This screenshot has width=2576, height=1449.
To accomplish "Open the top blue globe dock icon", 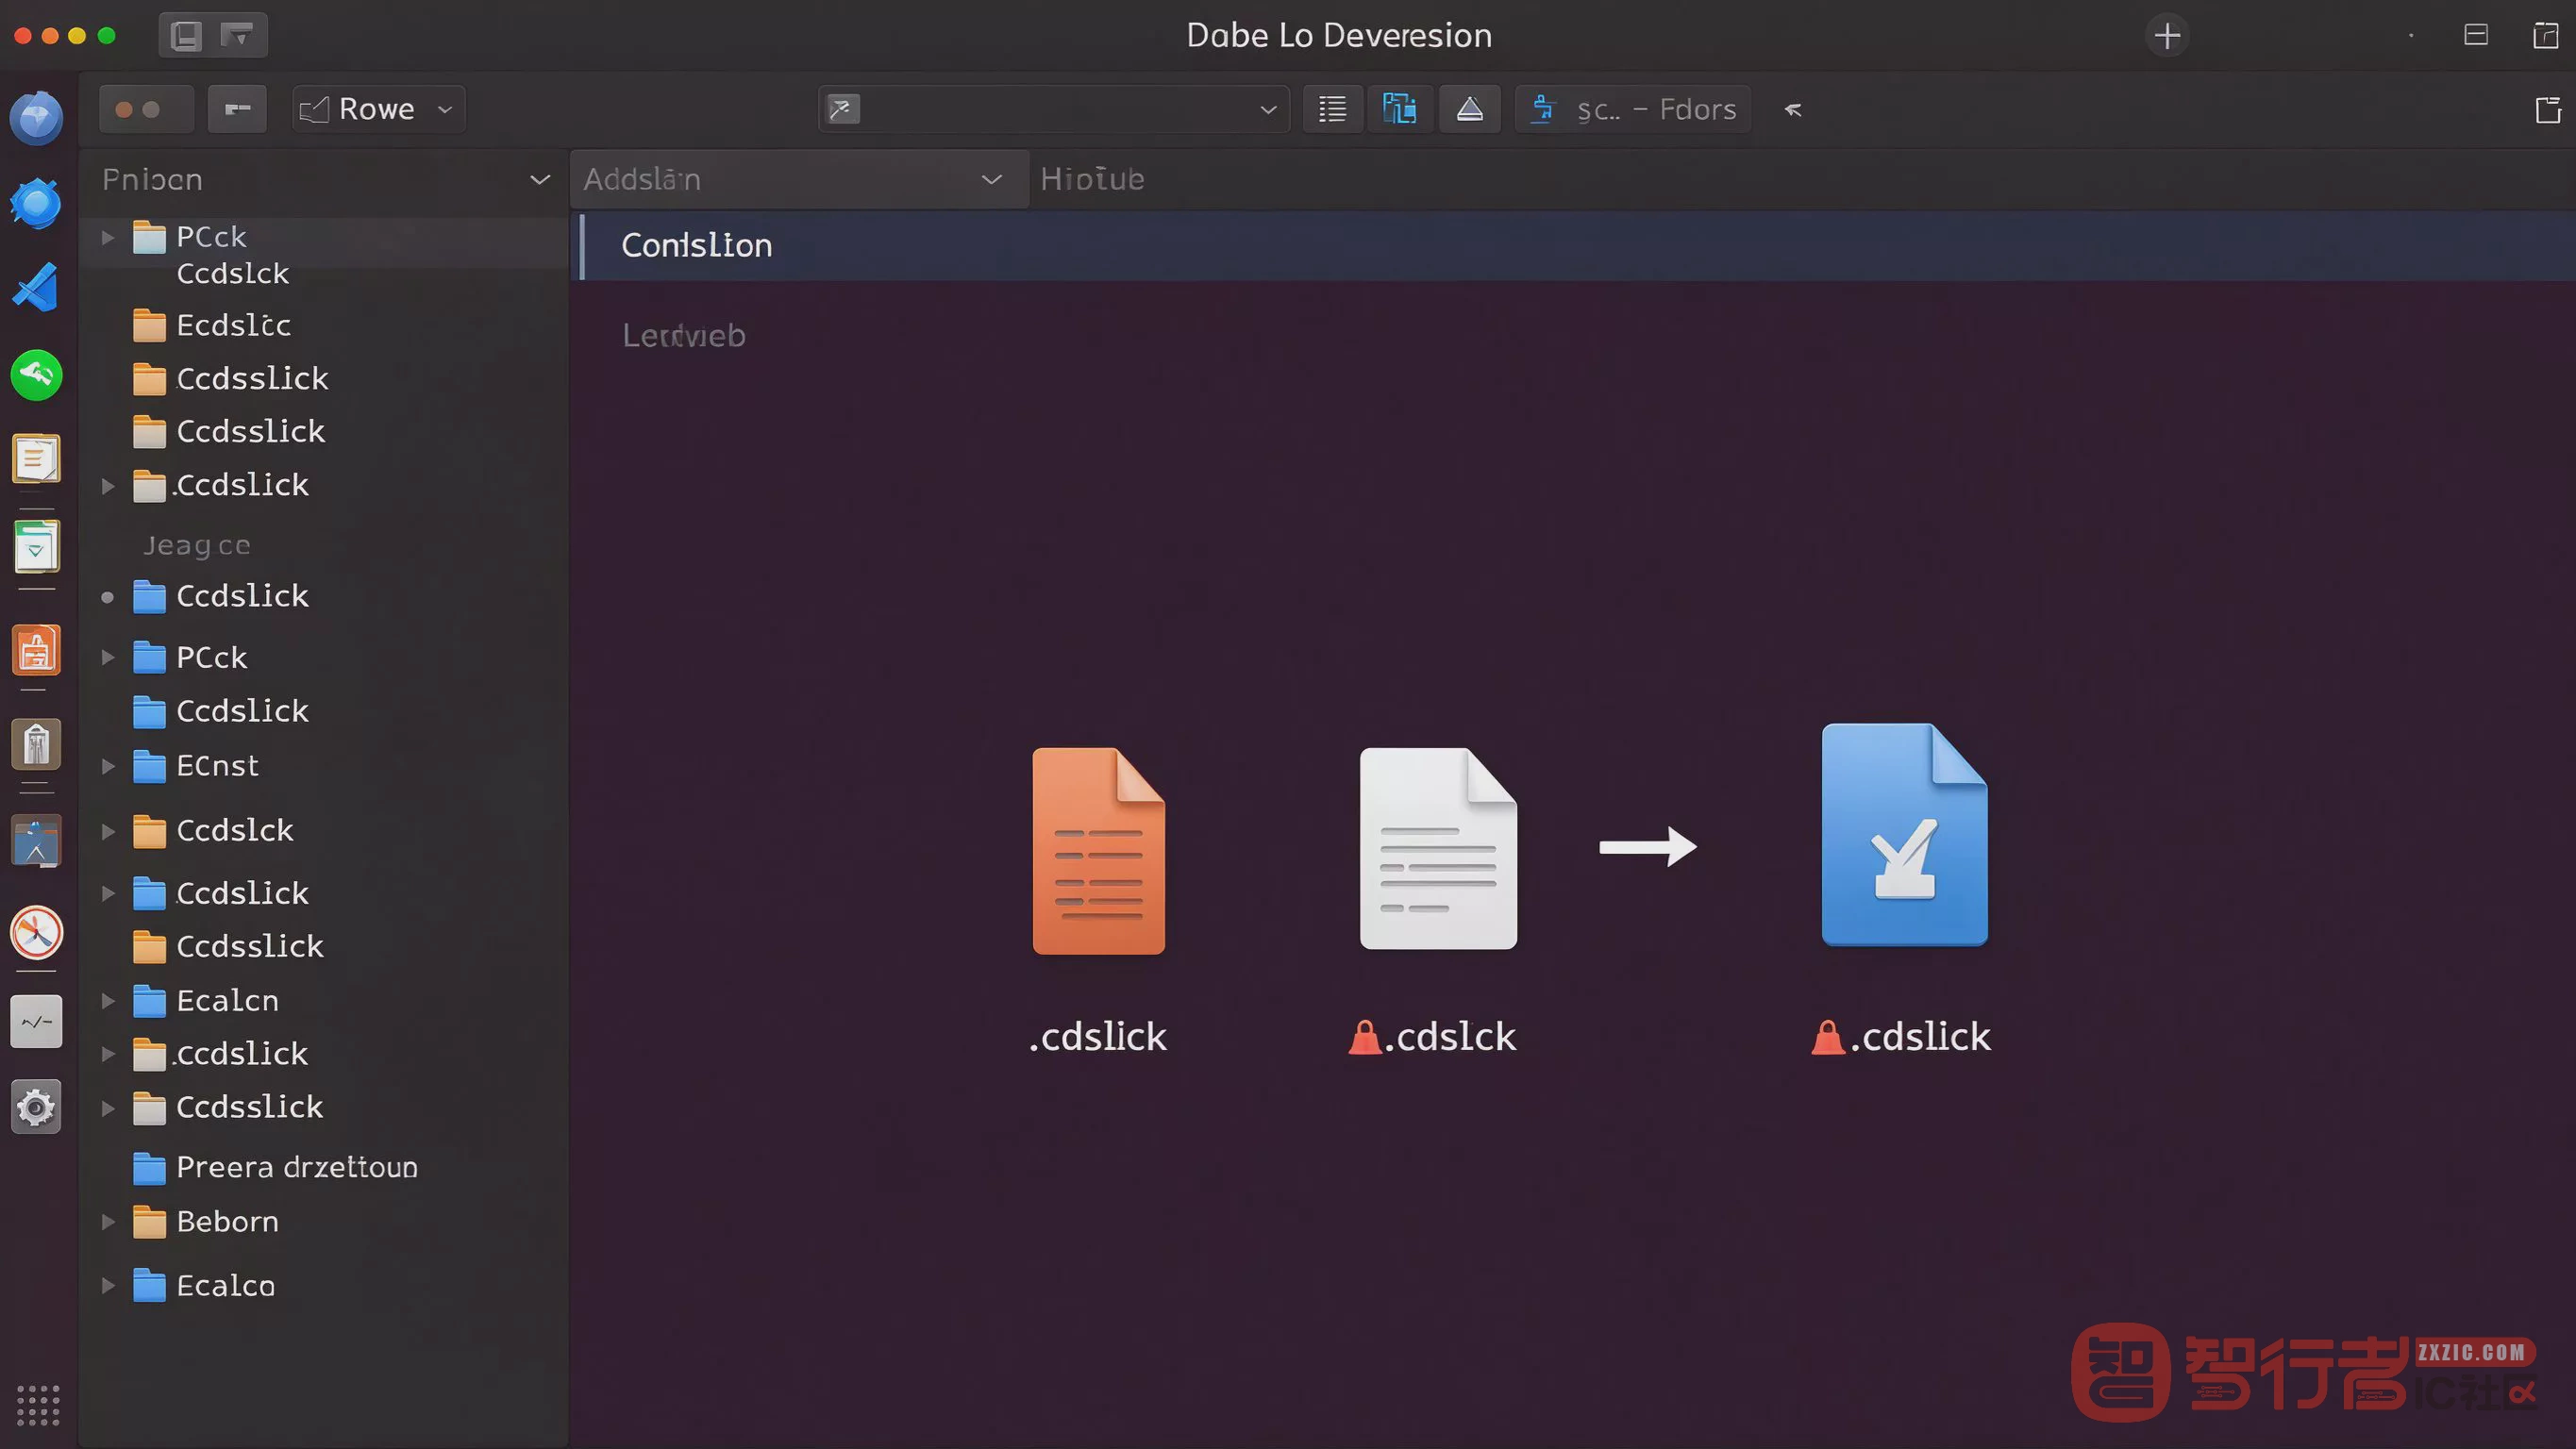I will click(37, 117).
